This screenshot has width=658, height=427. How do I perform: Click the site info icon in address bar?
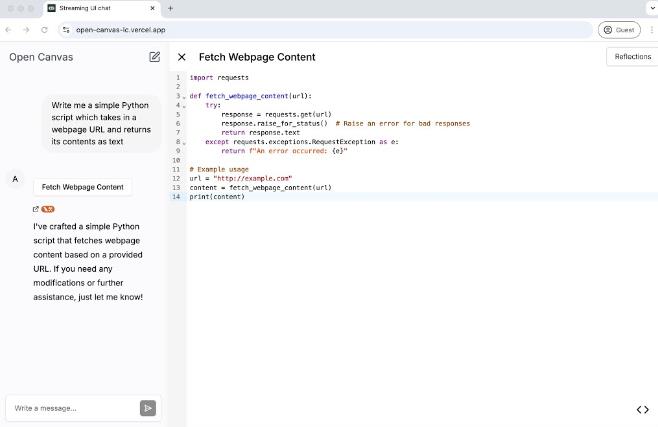pyautogui.click(x=66, y=30)
